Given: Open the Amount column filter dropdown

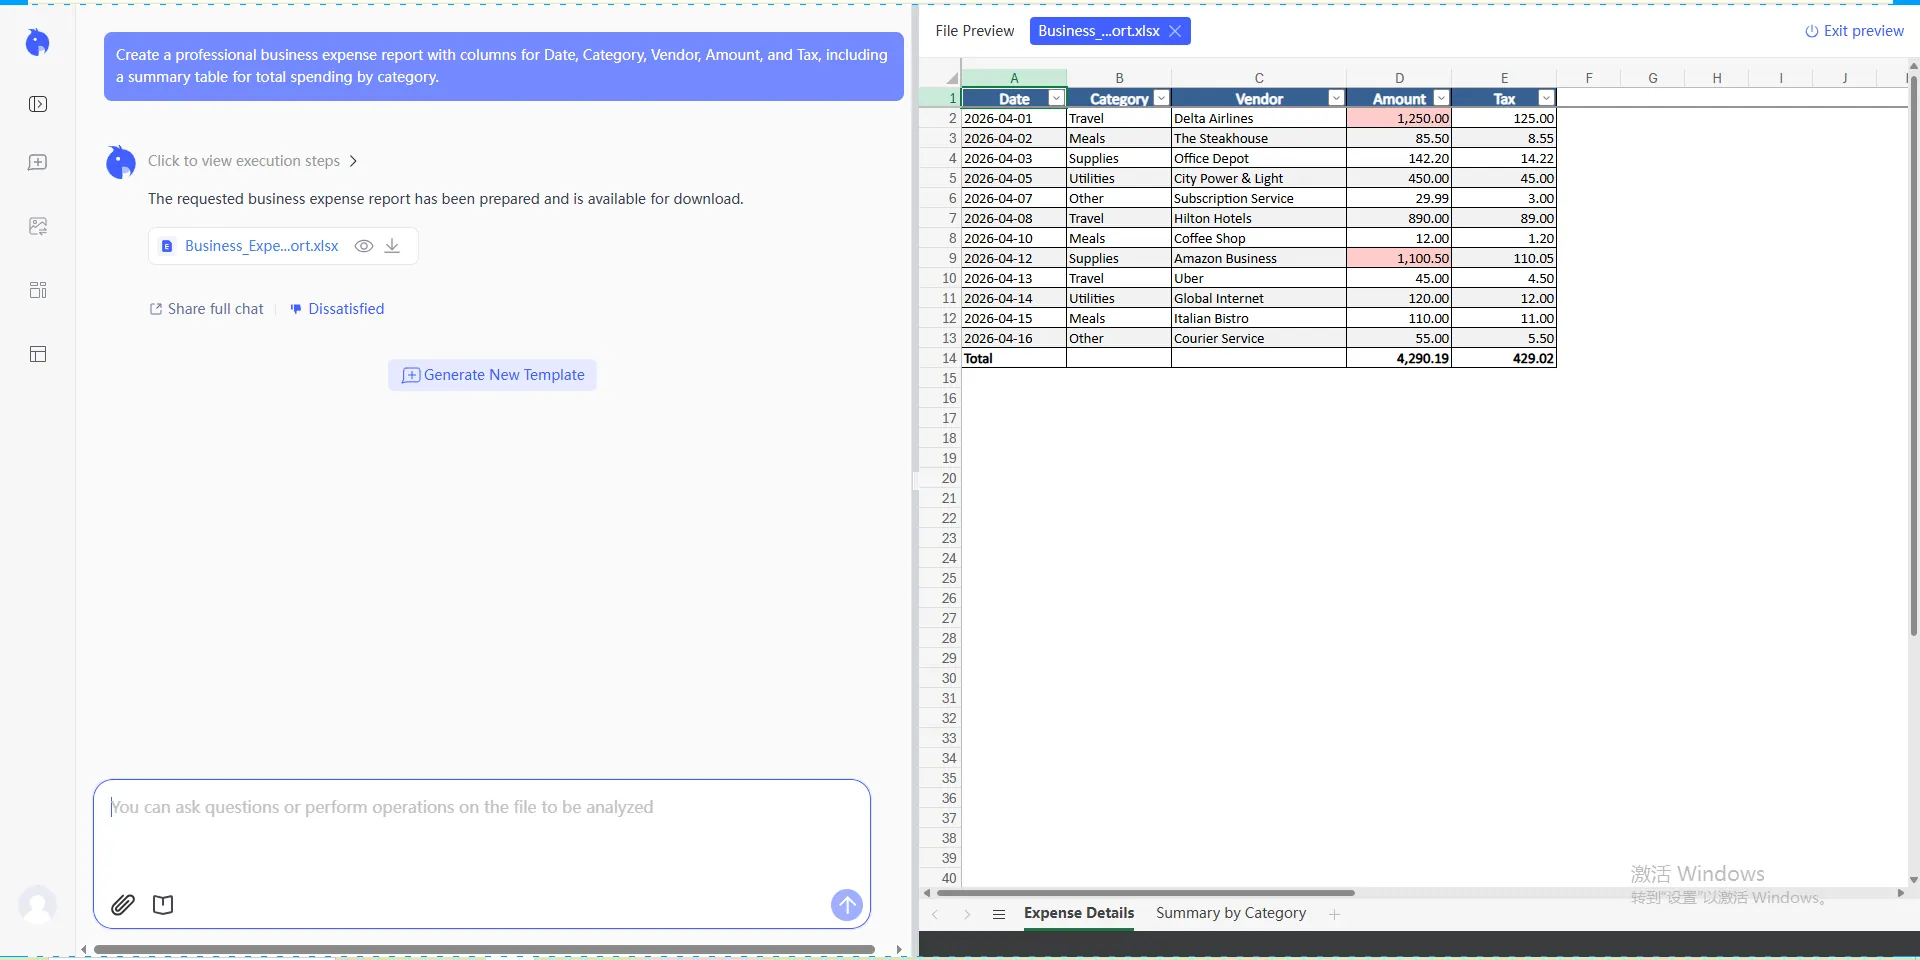Looking at the screenshot, I should coord(1440,98).
